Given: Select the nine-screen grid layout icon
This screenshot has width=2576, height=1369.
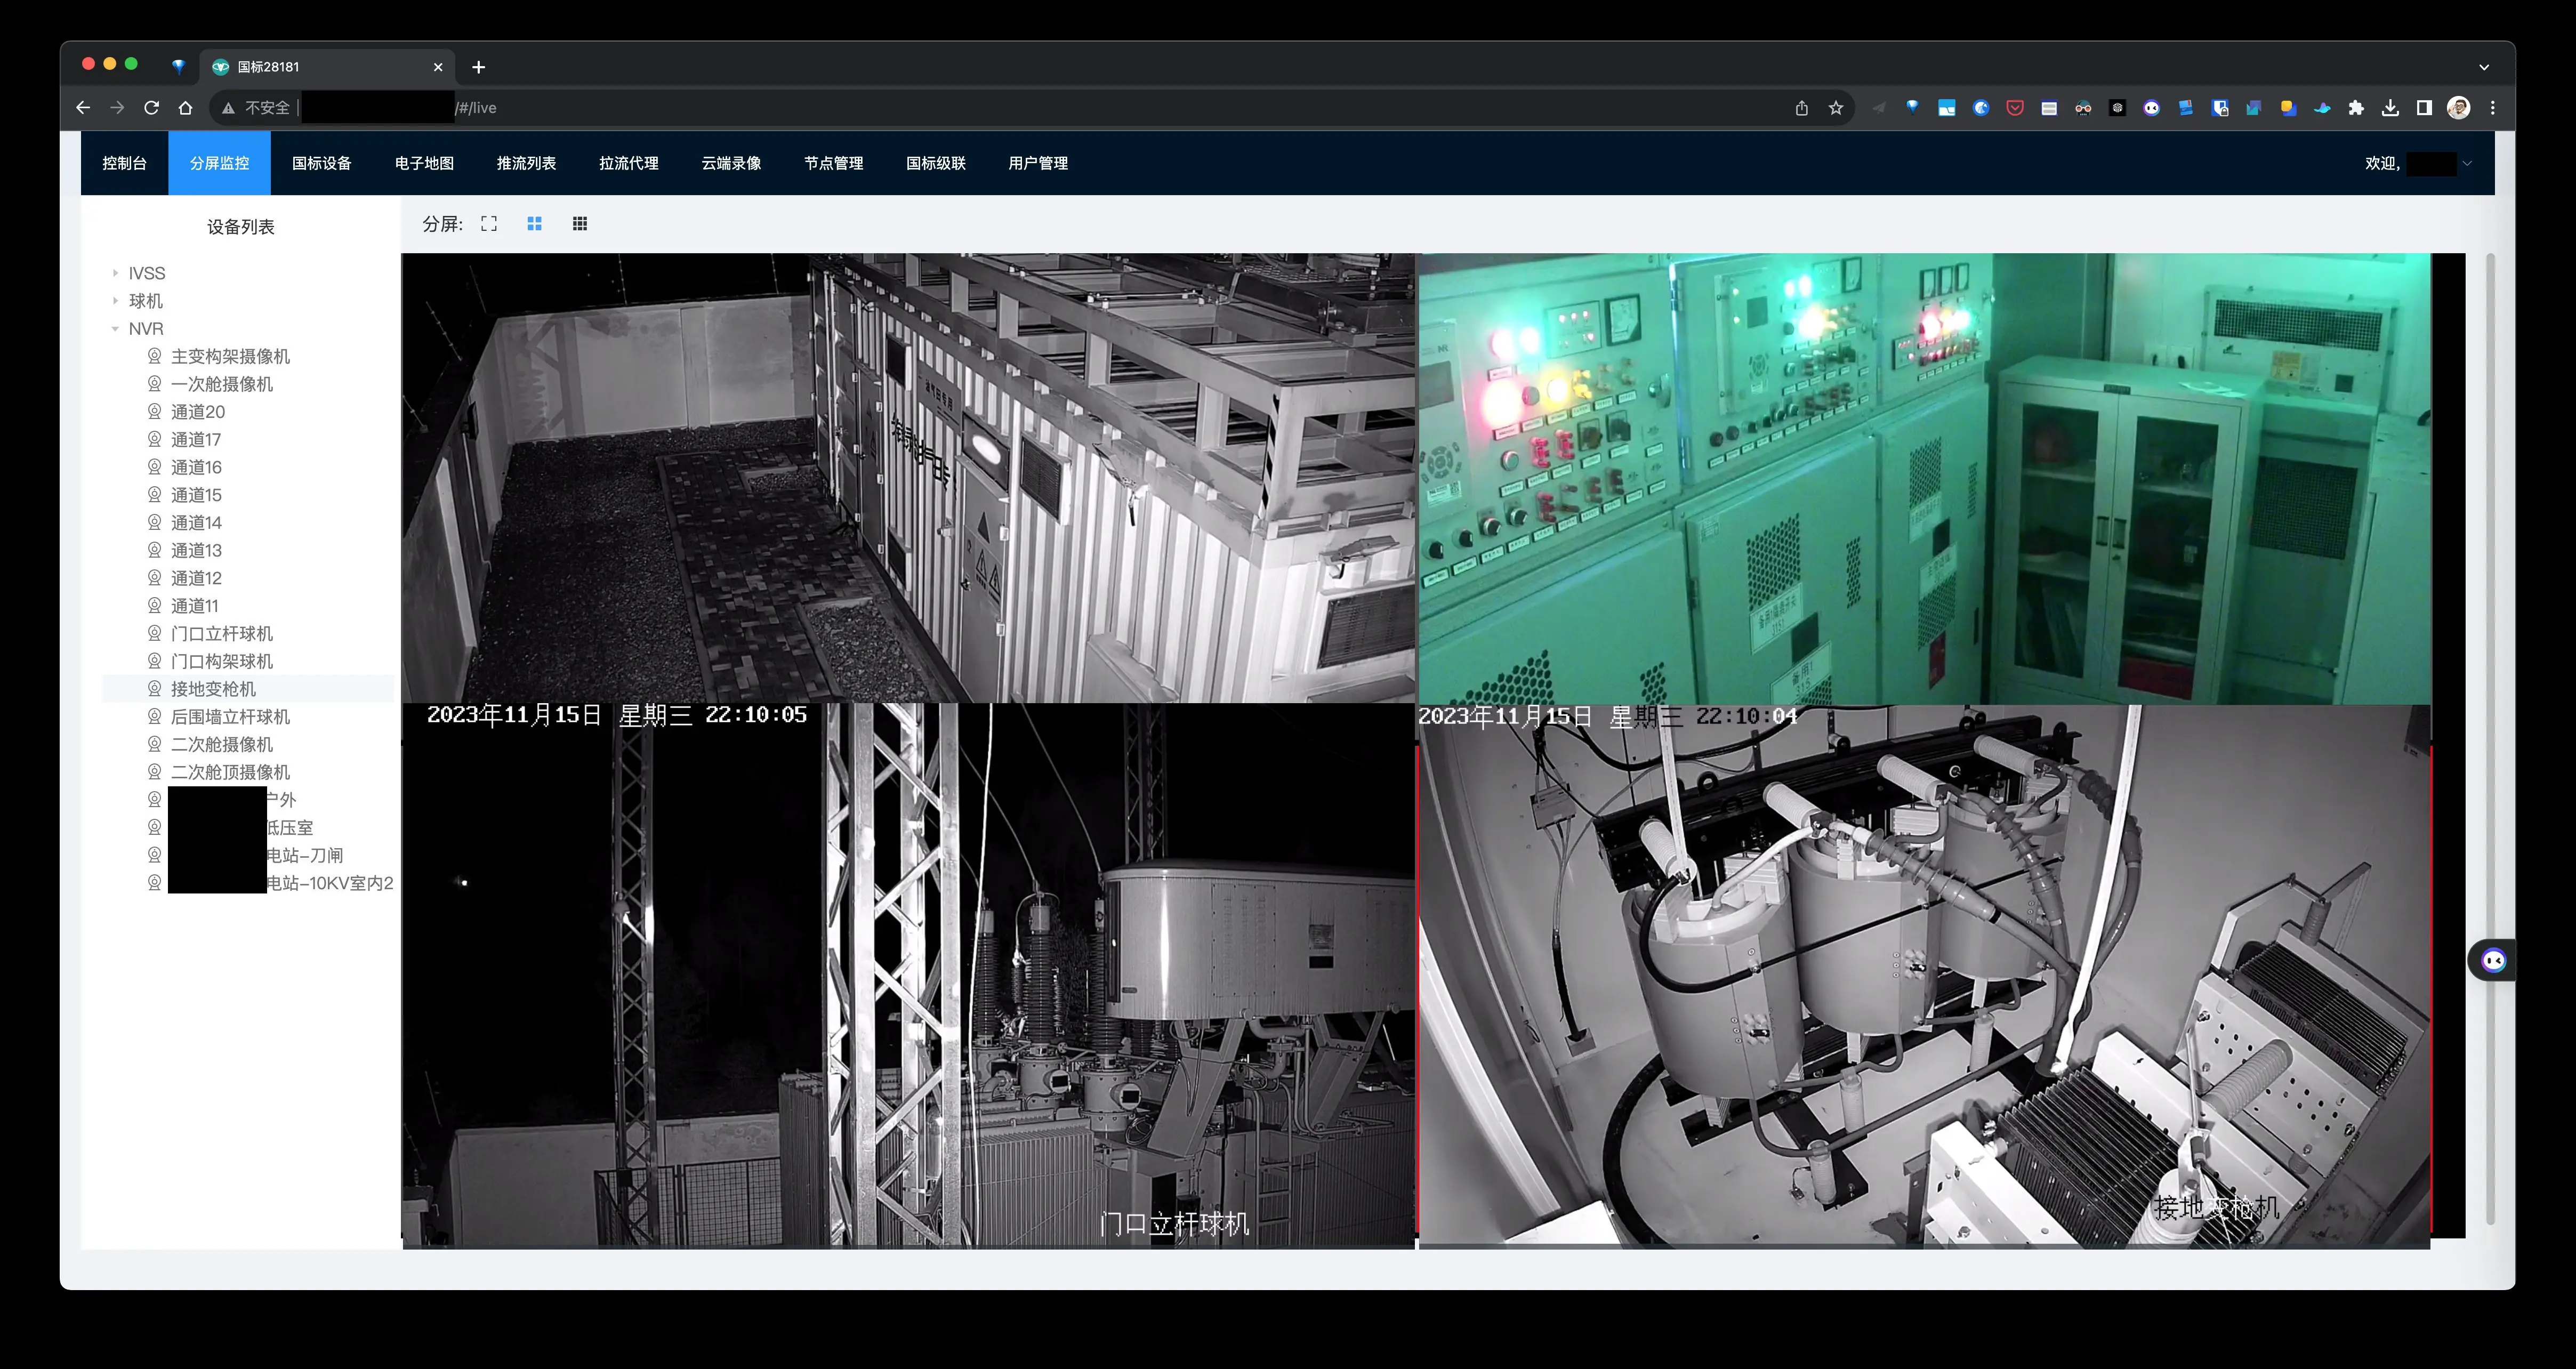Looking at the screenshot, I should pos(580,224).
